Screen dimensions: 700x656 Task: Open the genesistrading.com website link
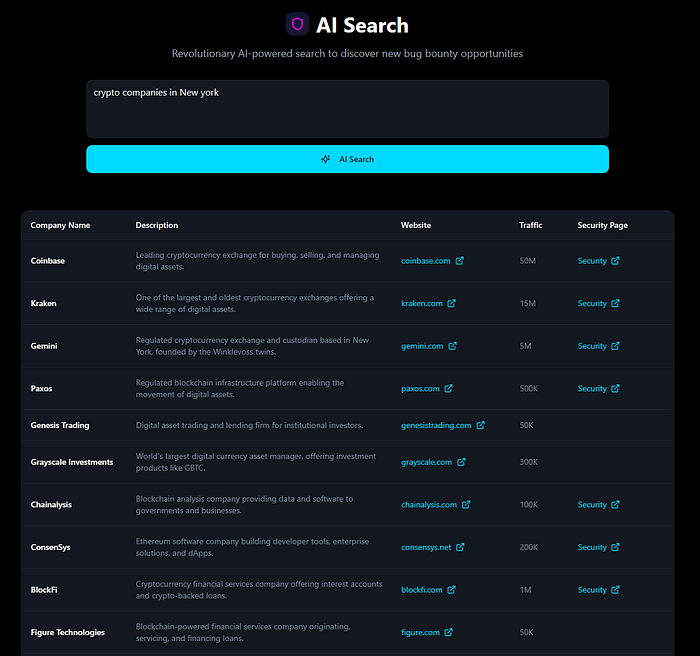click(436, 425)
